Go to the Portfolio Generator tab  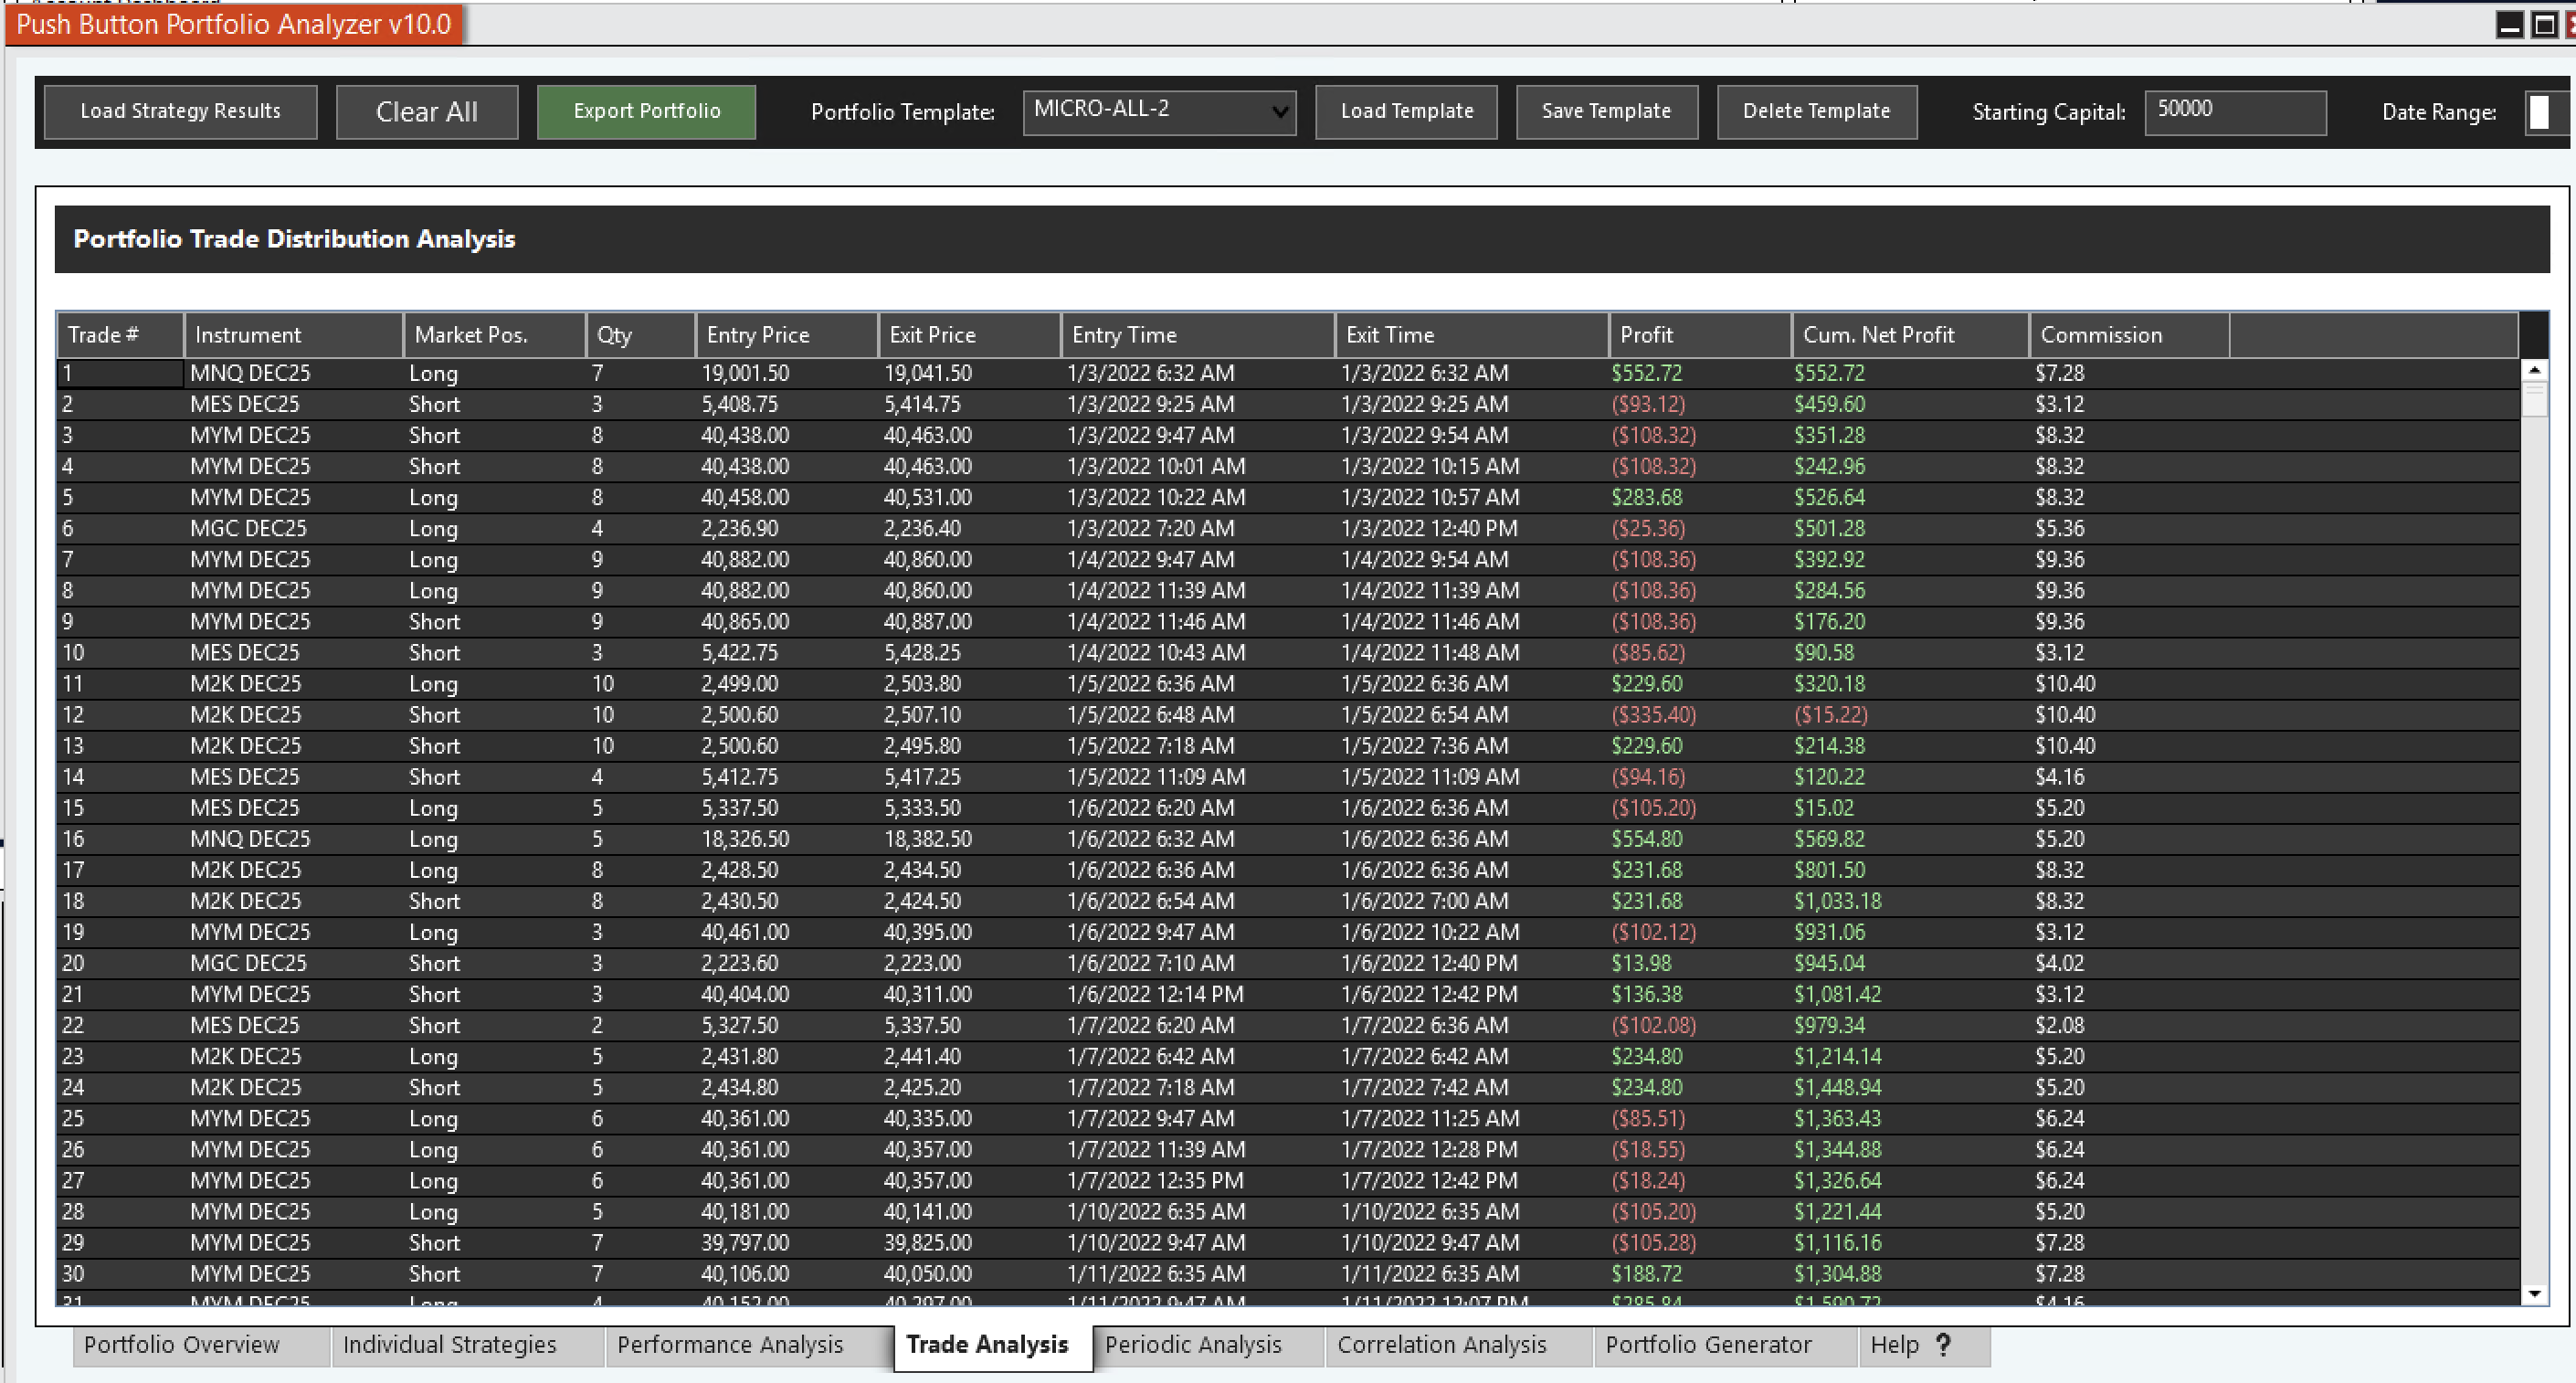point(1708,1345)
